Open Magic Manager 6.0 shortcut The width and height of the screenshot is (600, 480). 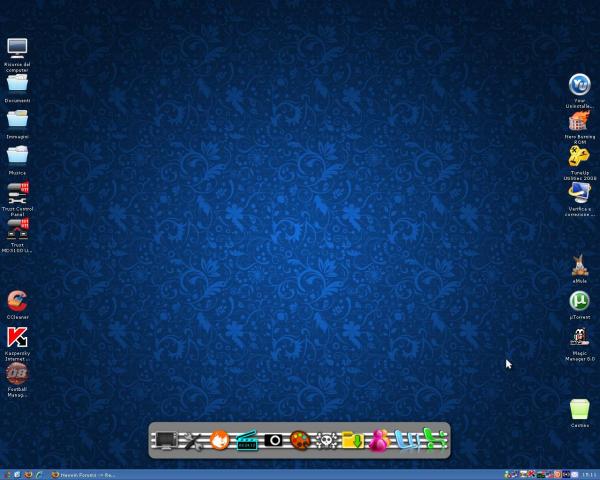tap(579, 344)
